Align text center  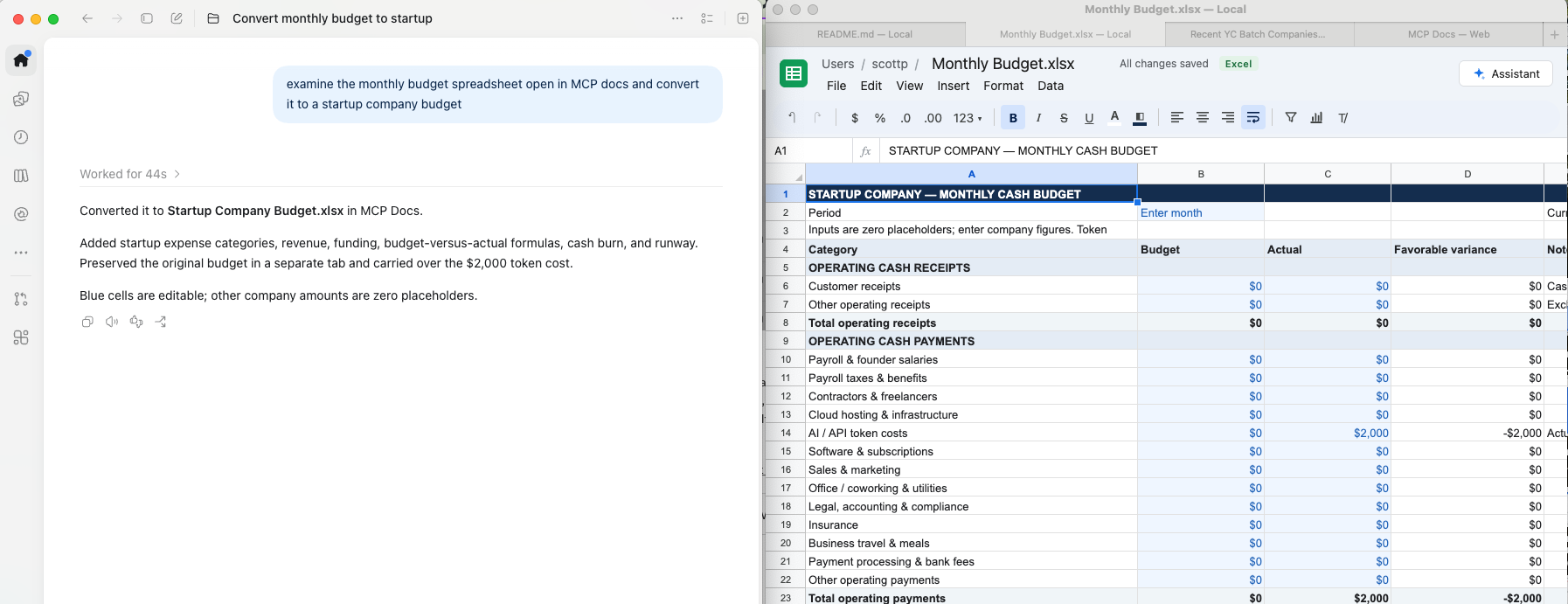(x=1203, y=118)
